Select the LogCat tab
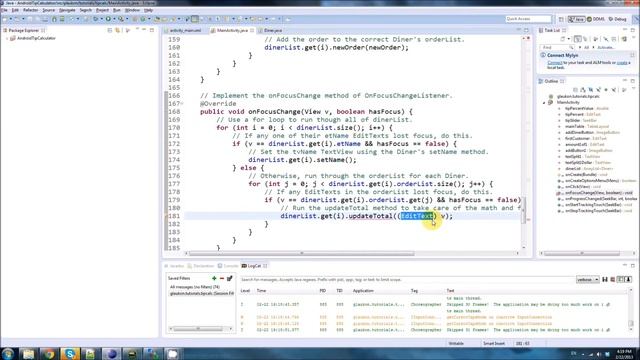The width and height of the screenshot is (640, 360). point(254,266)
